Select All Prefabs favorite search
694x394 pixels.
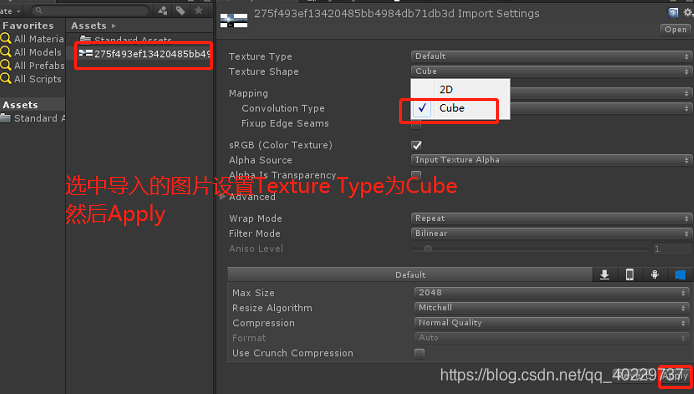pyautogui.click(x=33, y=66)
